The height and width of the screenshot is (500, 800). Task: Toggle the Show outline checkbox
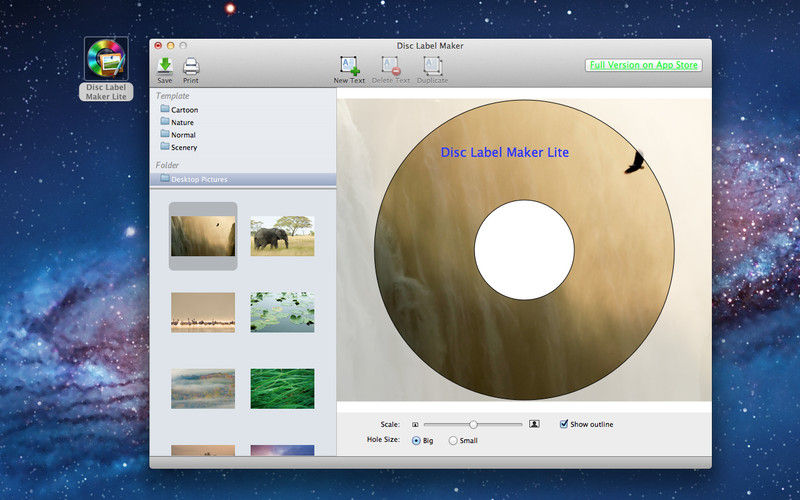[564, 424]
